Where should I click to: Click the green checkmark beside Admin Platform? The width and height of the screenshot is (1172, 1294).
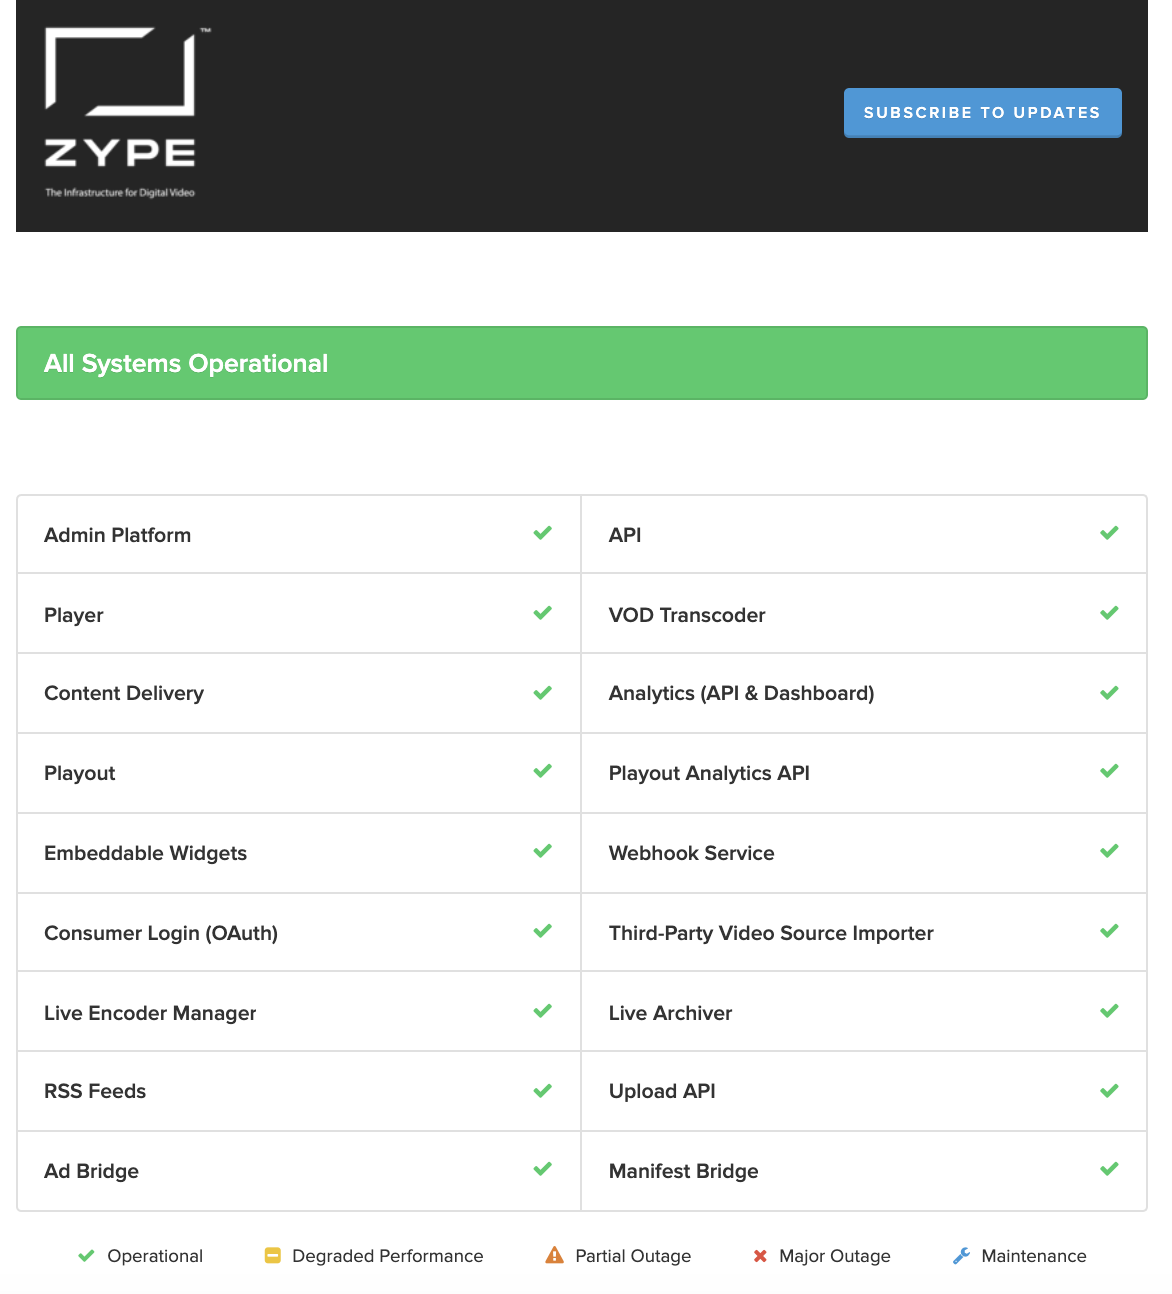543,533
